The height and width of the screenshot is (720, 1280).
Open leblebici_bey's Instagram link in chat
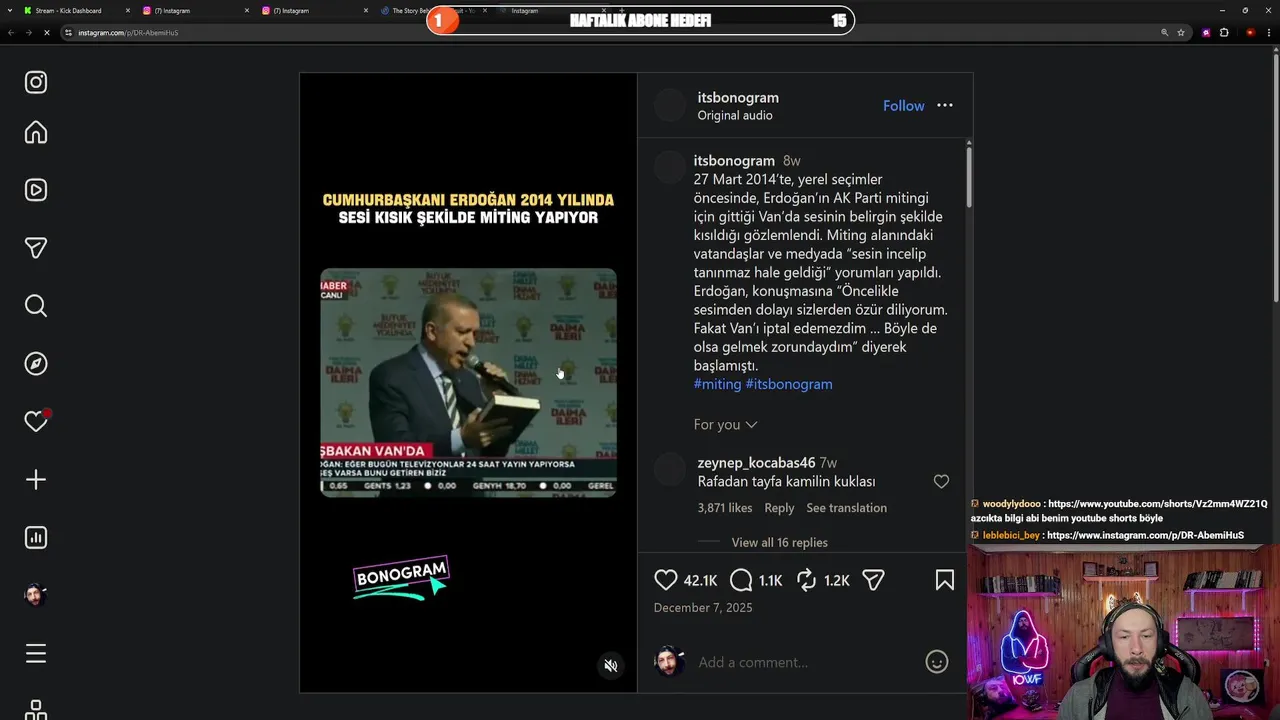[x=1145, y=536]
